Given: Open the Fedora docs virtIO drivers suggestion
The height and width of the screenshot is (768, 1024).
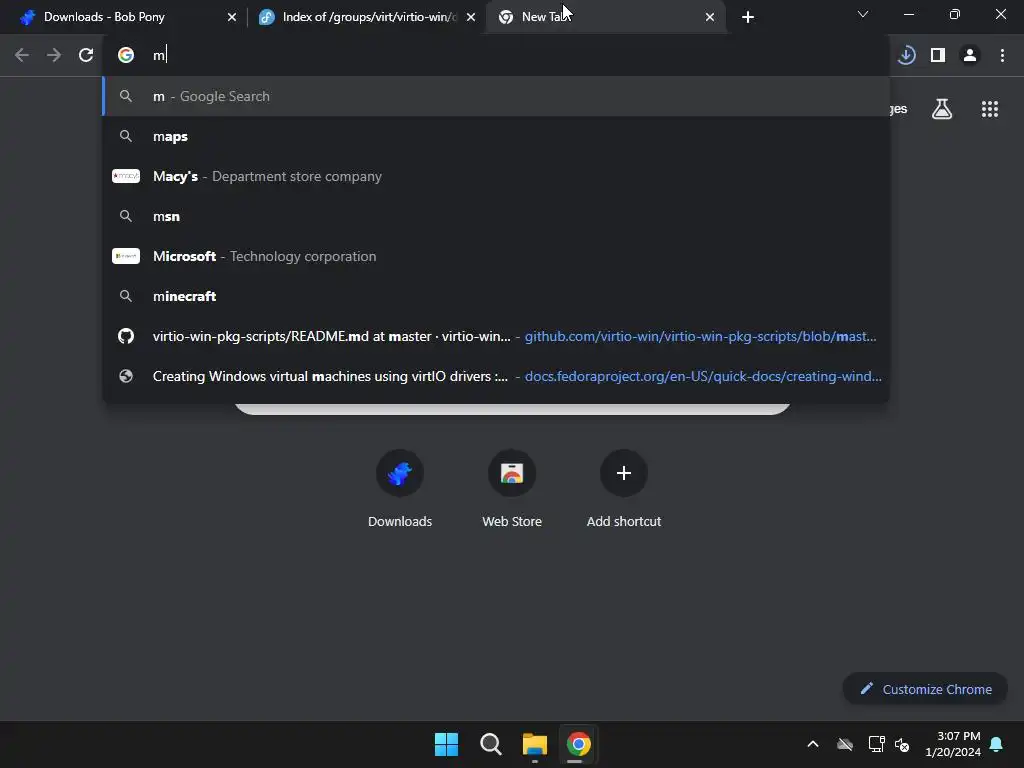Looking at the screenshot, I should [496, 376].
